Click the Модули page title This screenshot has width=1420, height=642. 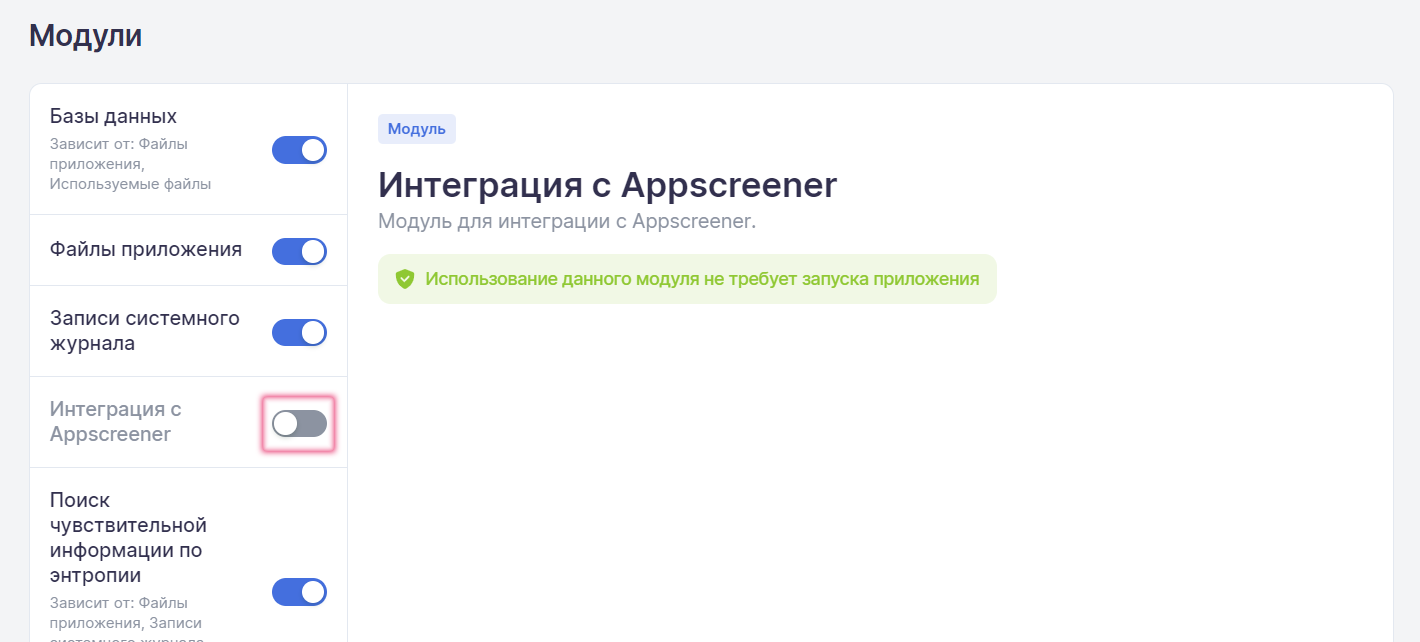pos(85,36)
